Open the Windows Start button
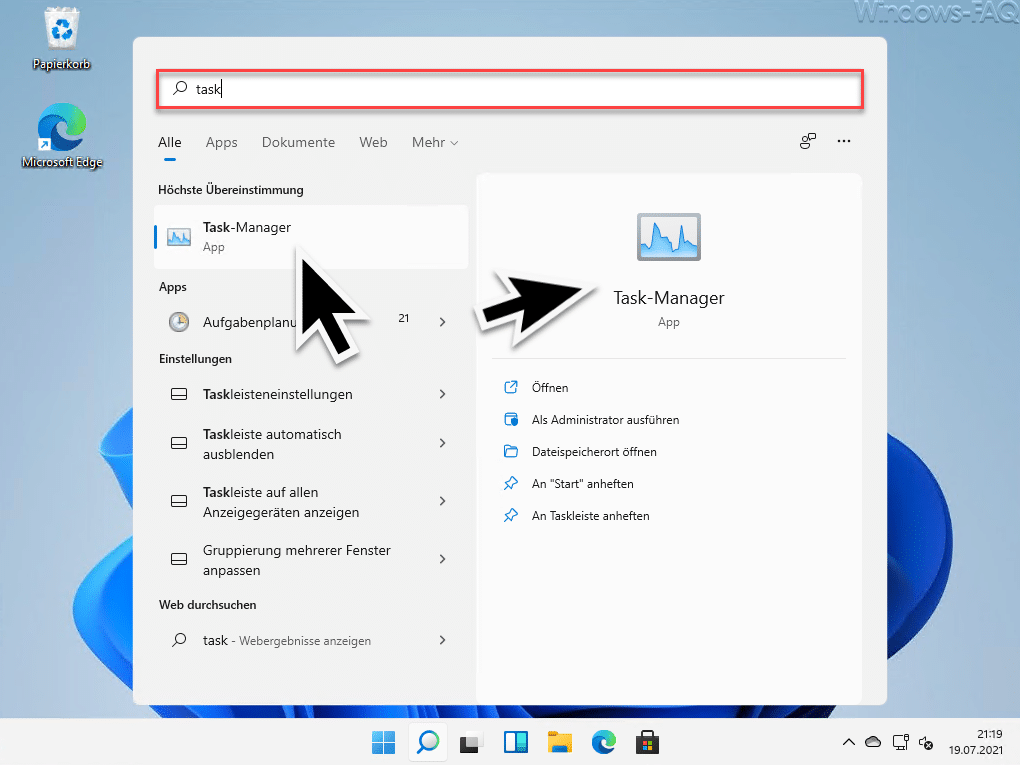Viewport: 1020px width, 765px height. (384, 742)
